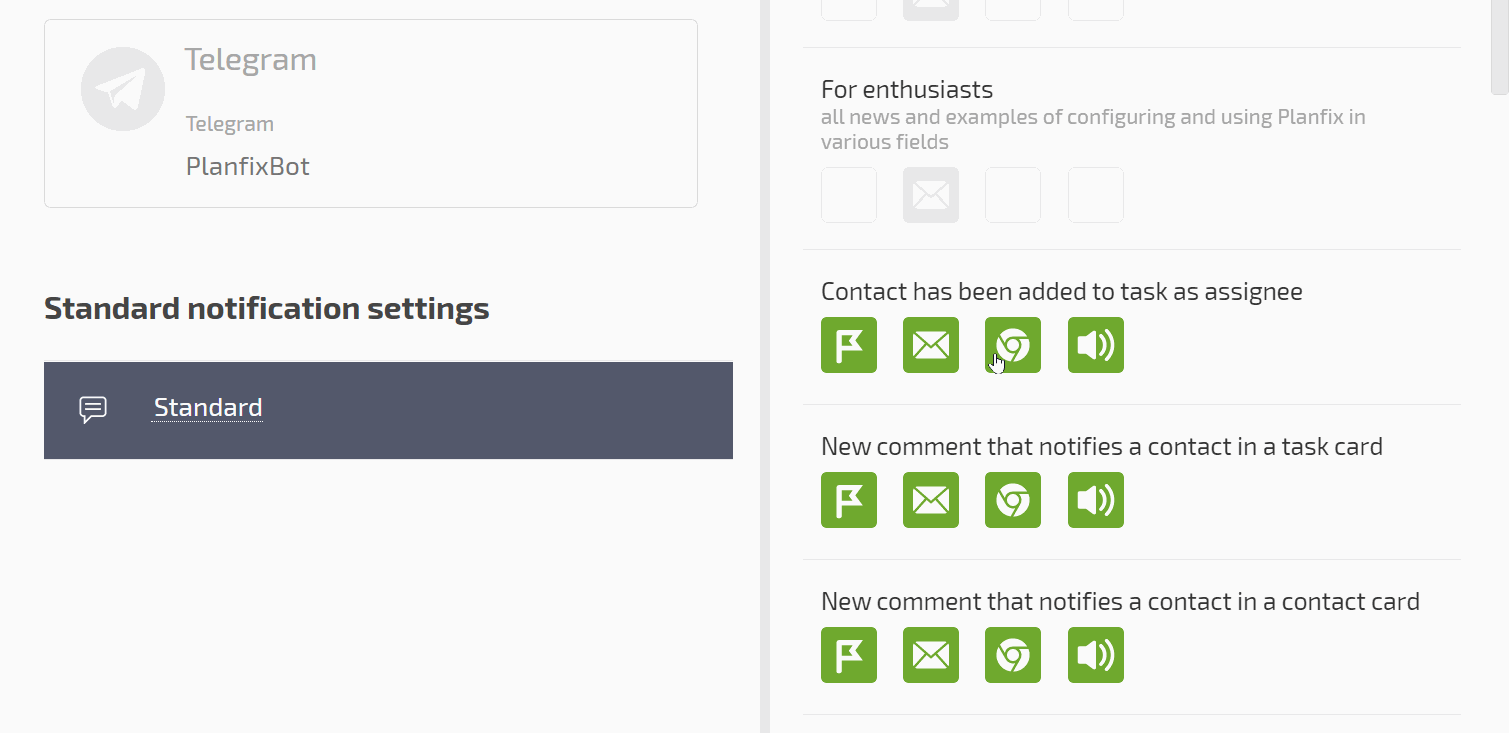1509x733 pixels.
Task: Toggle email notification for assignee added
Action: 931,345
